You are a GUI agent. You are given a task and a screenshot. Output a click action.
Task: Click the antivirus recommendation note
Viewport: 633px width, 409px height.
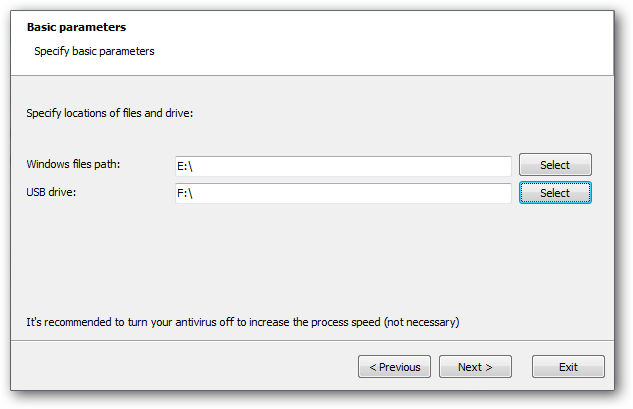242,322
